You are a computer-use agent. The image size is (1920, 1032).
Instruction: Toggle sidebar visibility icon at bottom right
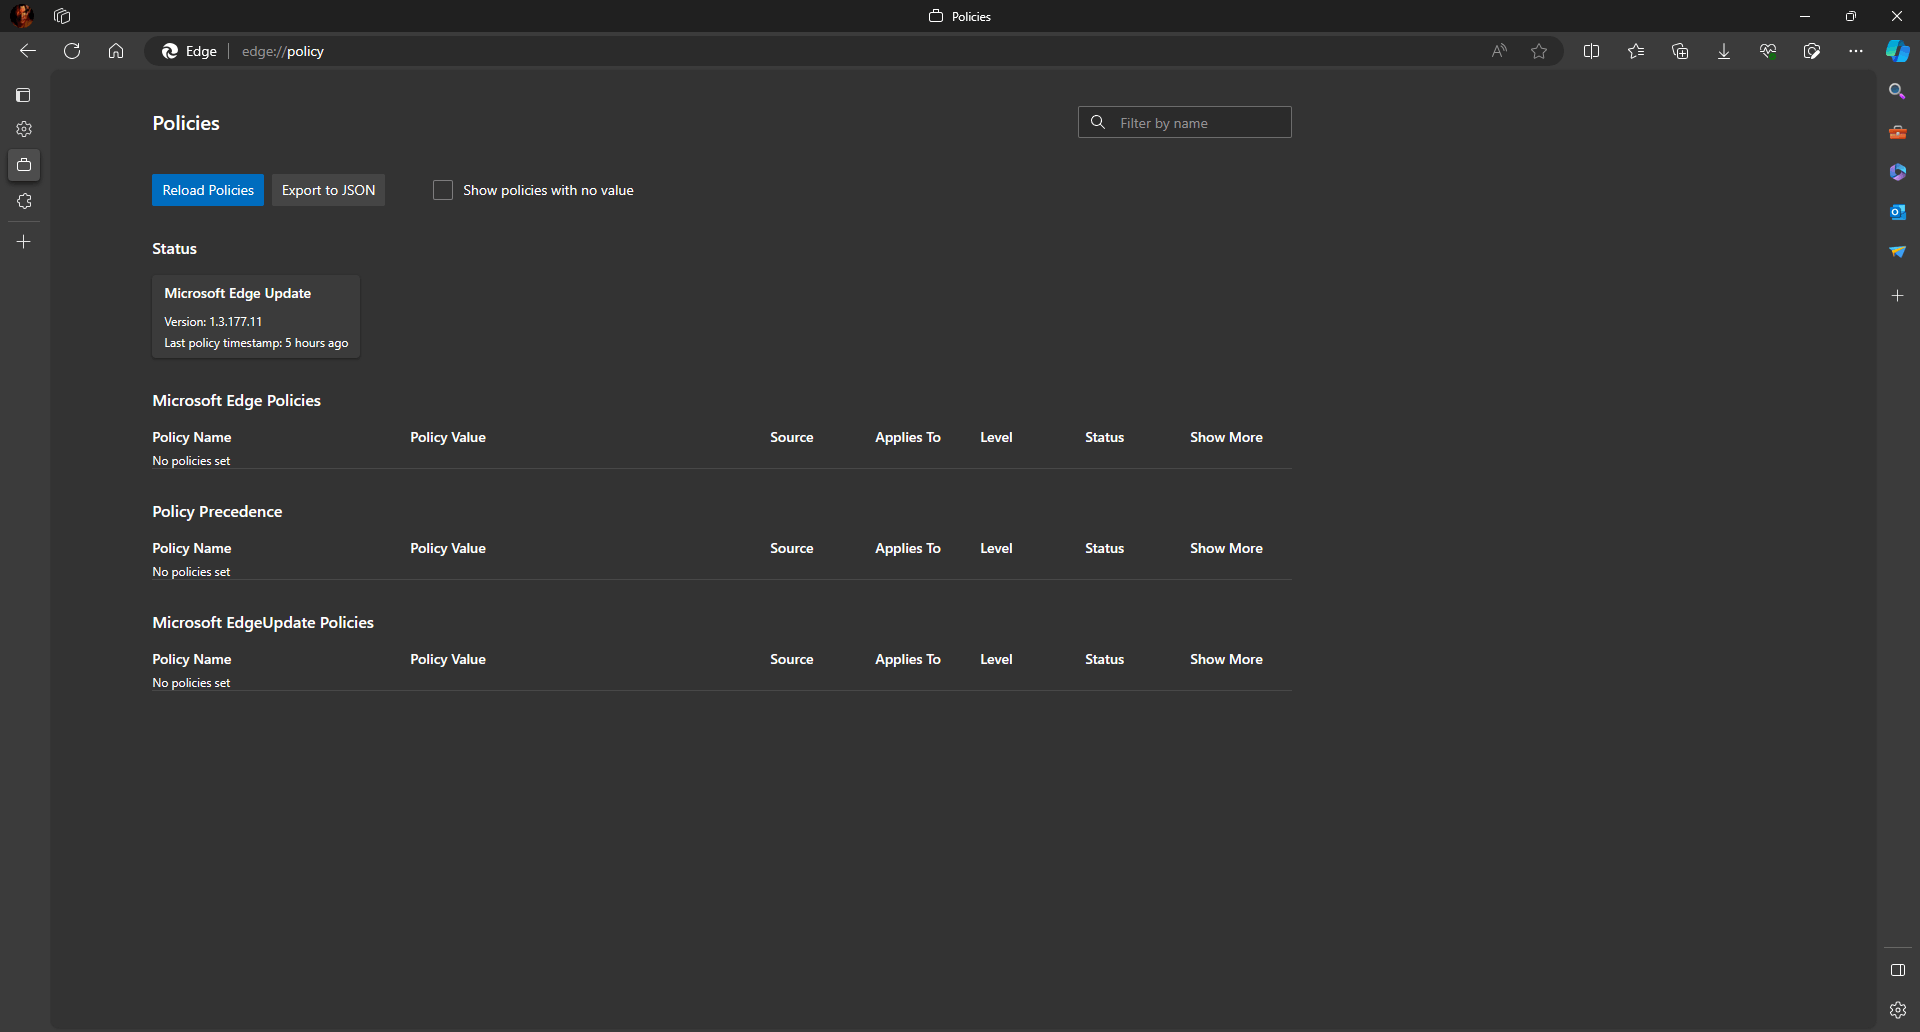[1897, 970]
